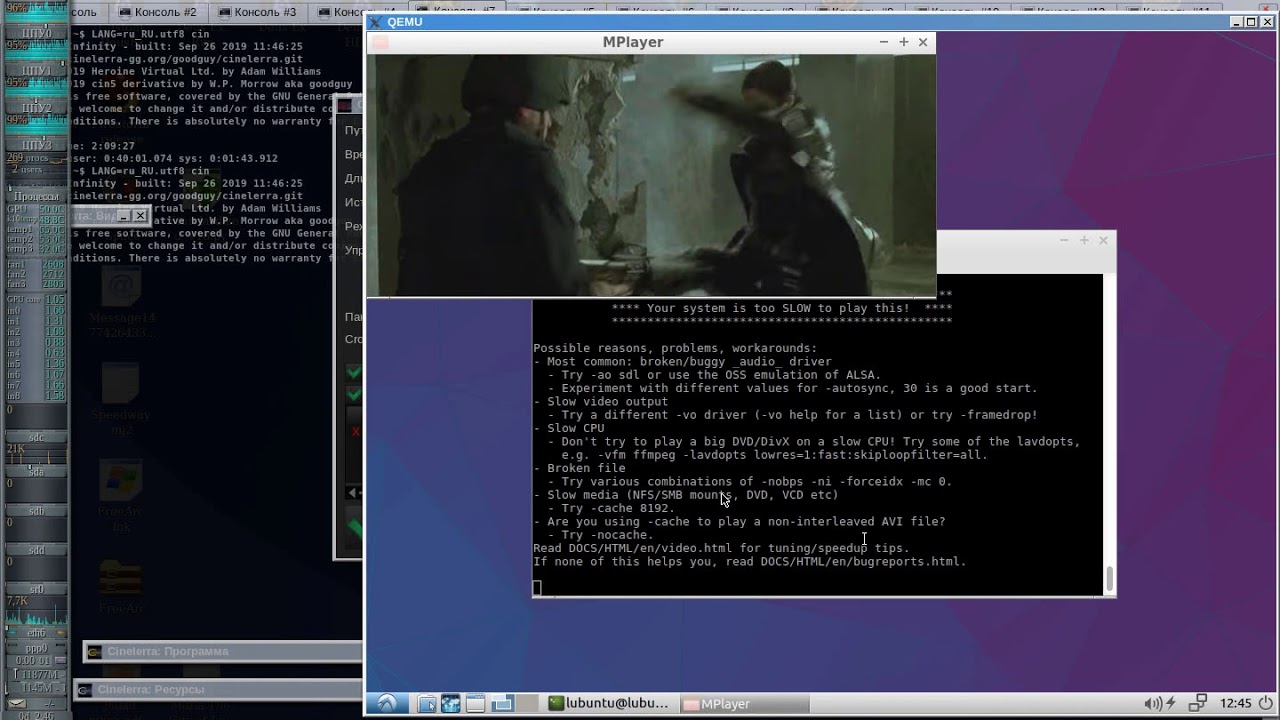Open the Lubuntu start menu icon
This screenshot has height=720, width=1280.
(387, 704)
